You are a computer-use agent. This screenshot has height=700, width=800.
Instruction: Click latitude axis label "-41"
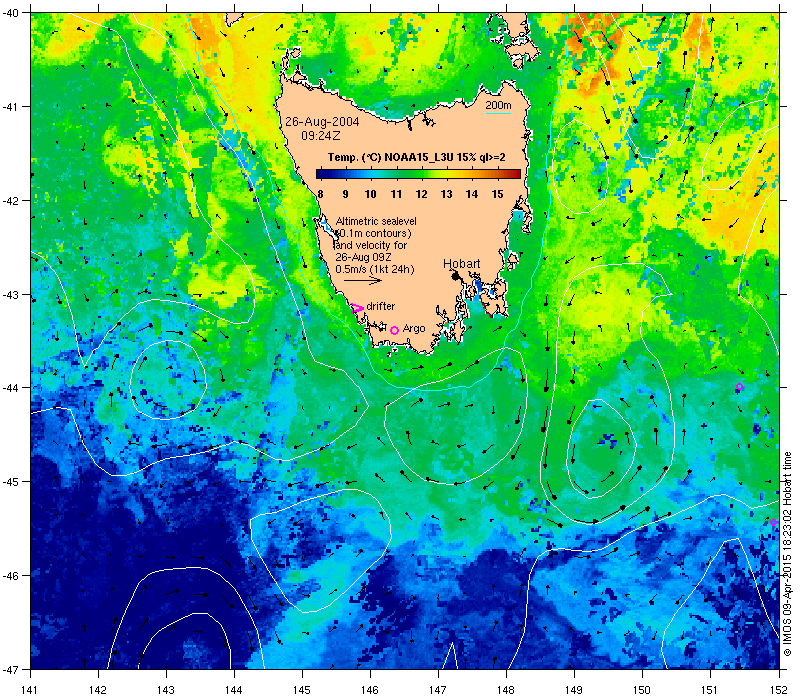9,106
